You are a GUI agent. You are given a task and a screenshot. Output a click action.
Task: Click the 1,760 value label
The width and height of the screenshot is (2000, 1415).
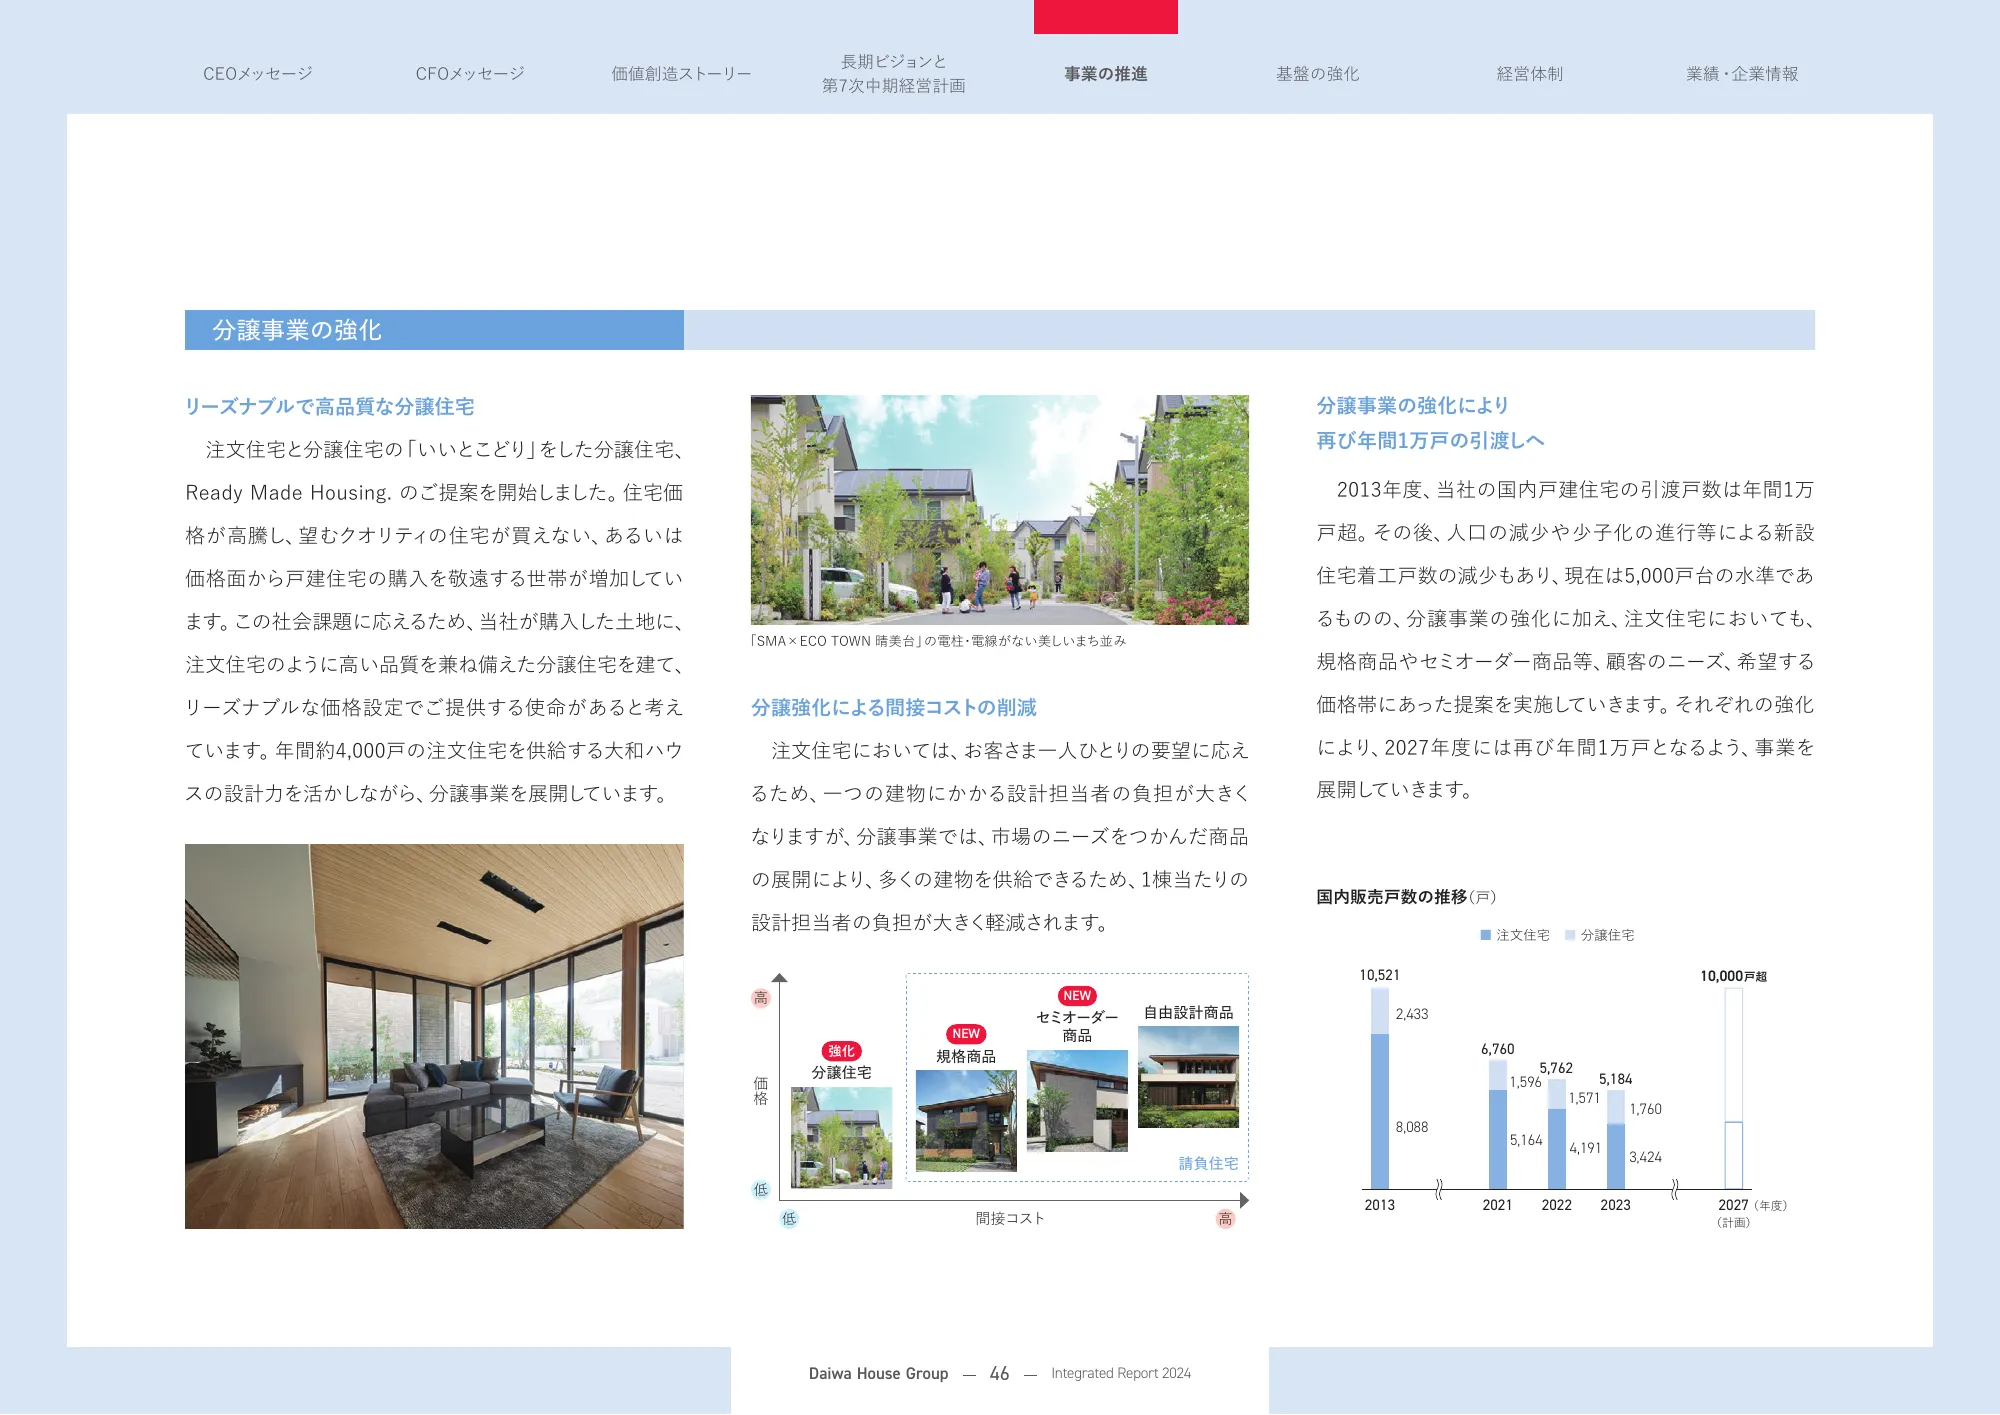coord(1645,1109)
